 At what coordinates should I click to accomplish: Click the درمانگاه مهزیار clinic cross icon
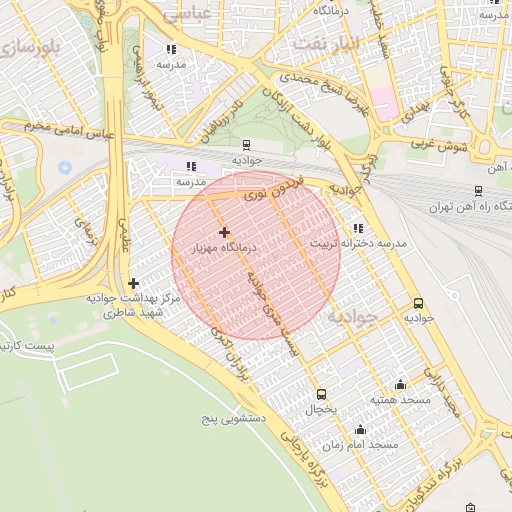tap(224, 232)
